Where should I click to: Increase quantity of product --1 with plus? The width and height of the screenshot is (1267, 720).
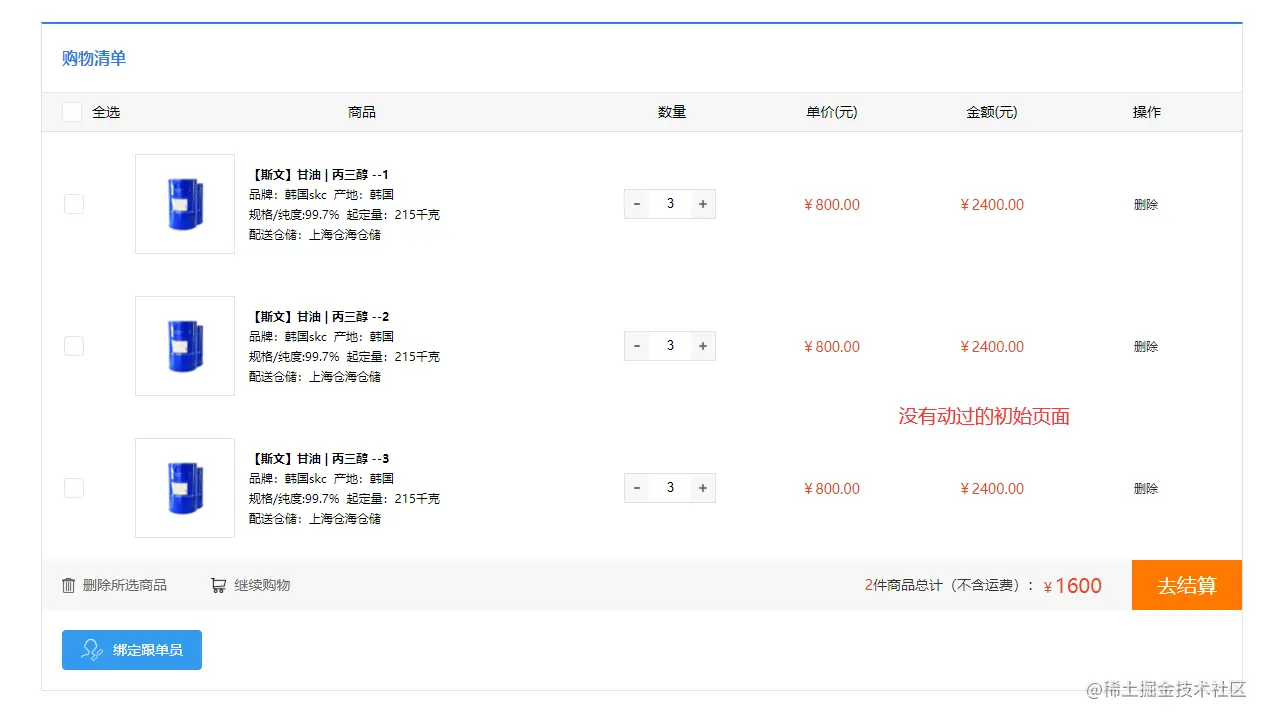coord(703,204)
